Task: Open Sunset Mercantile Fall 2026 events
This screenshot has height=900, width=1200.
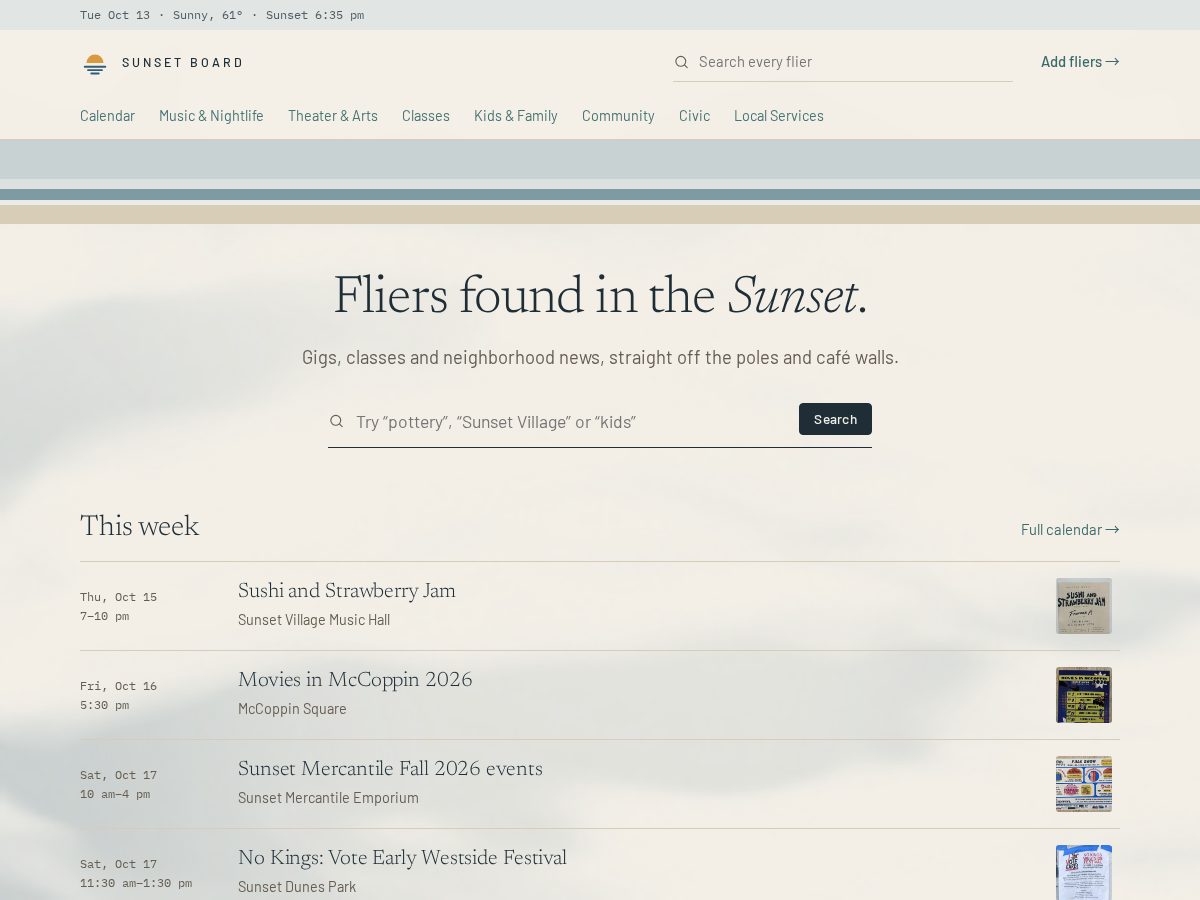Action: click(x=390, y=769)
